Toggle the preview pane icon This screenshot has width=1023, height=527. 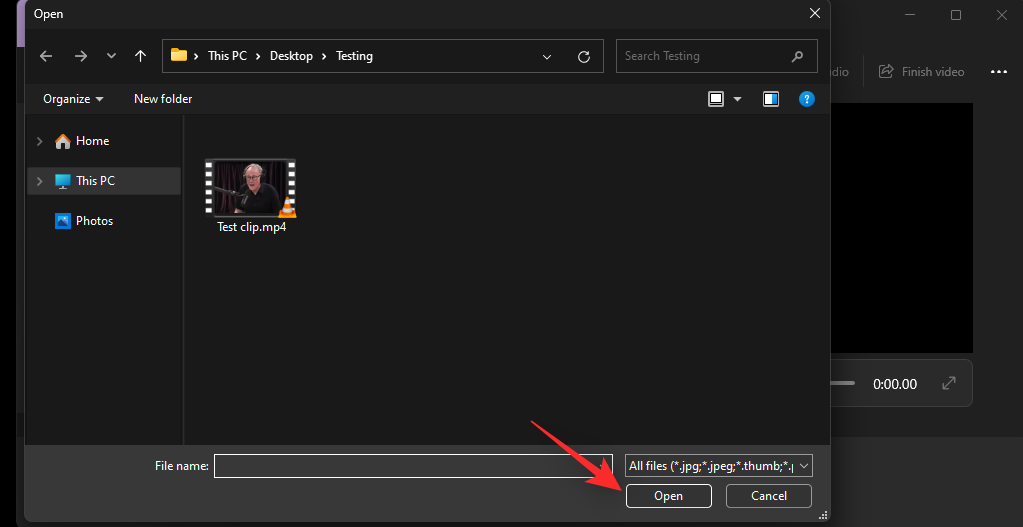click(x=771, y=99)
